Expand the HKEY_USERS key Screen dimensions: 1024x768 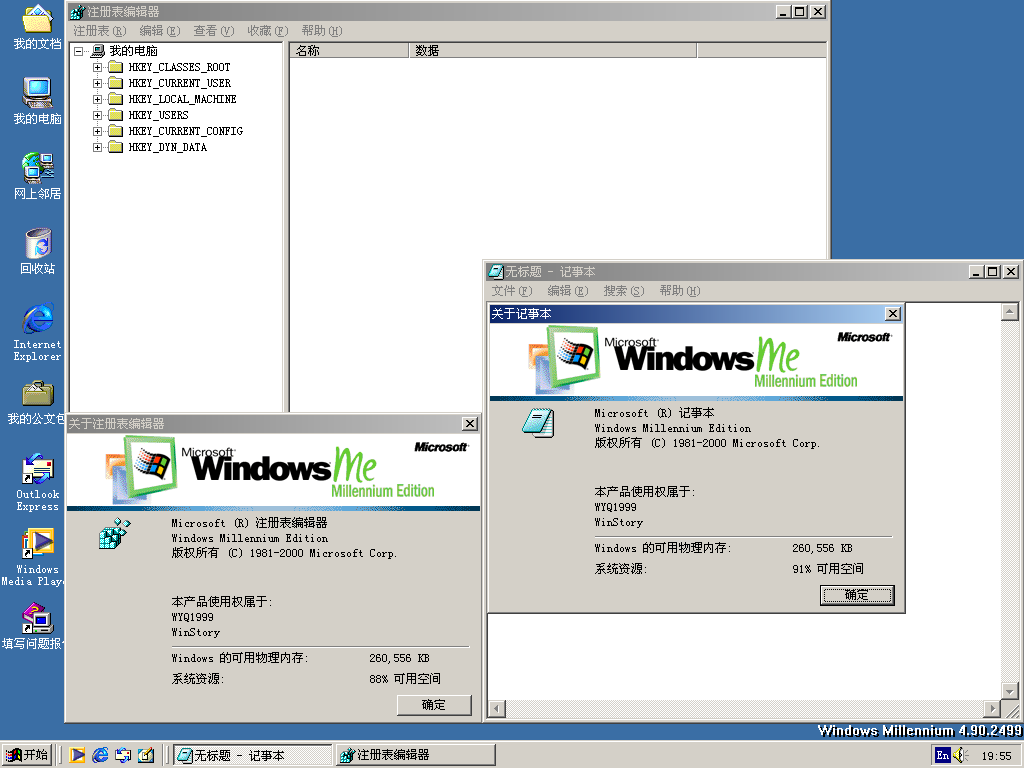pos(97,115)
